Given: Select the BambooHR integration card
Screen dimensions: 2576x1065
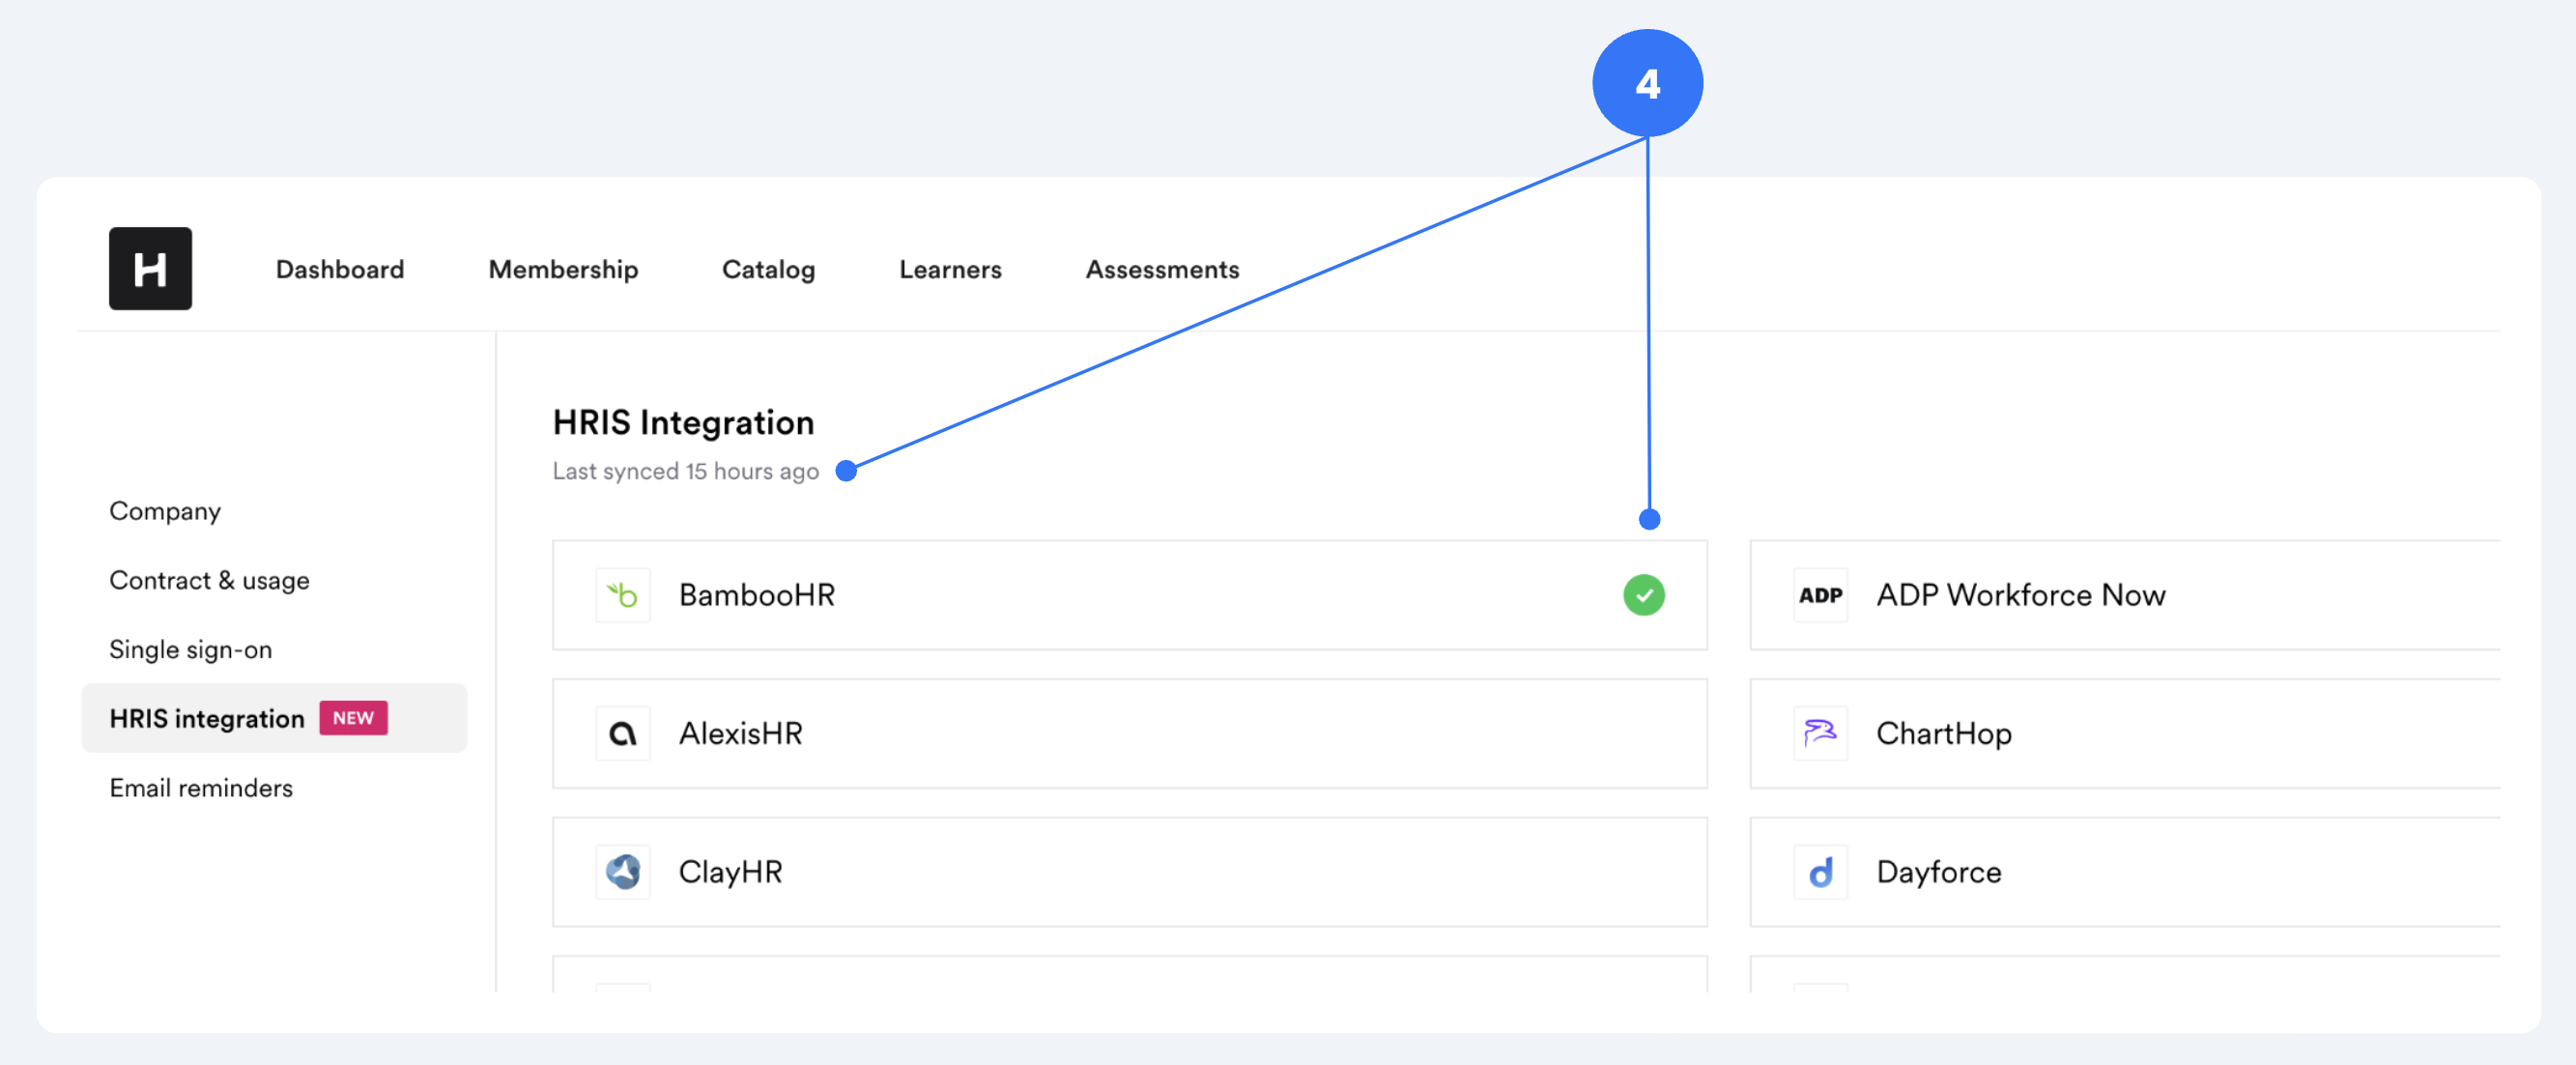Looking at the screenshot, I should coord(1129,595).
